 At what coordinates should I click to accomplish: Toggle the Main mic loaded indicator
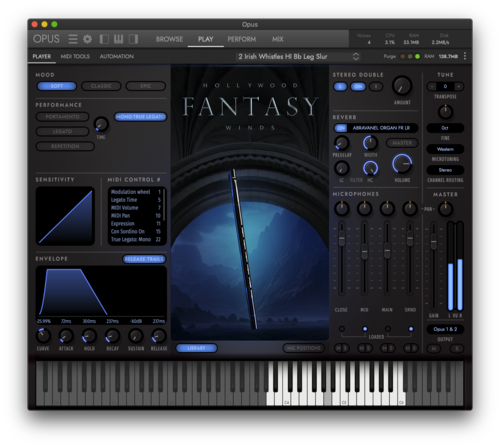click(388, 329)
